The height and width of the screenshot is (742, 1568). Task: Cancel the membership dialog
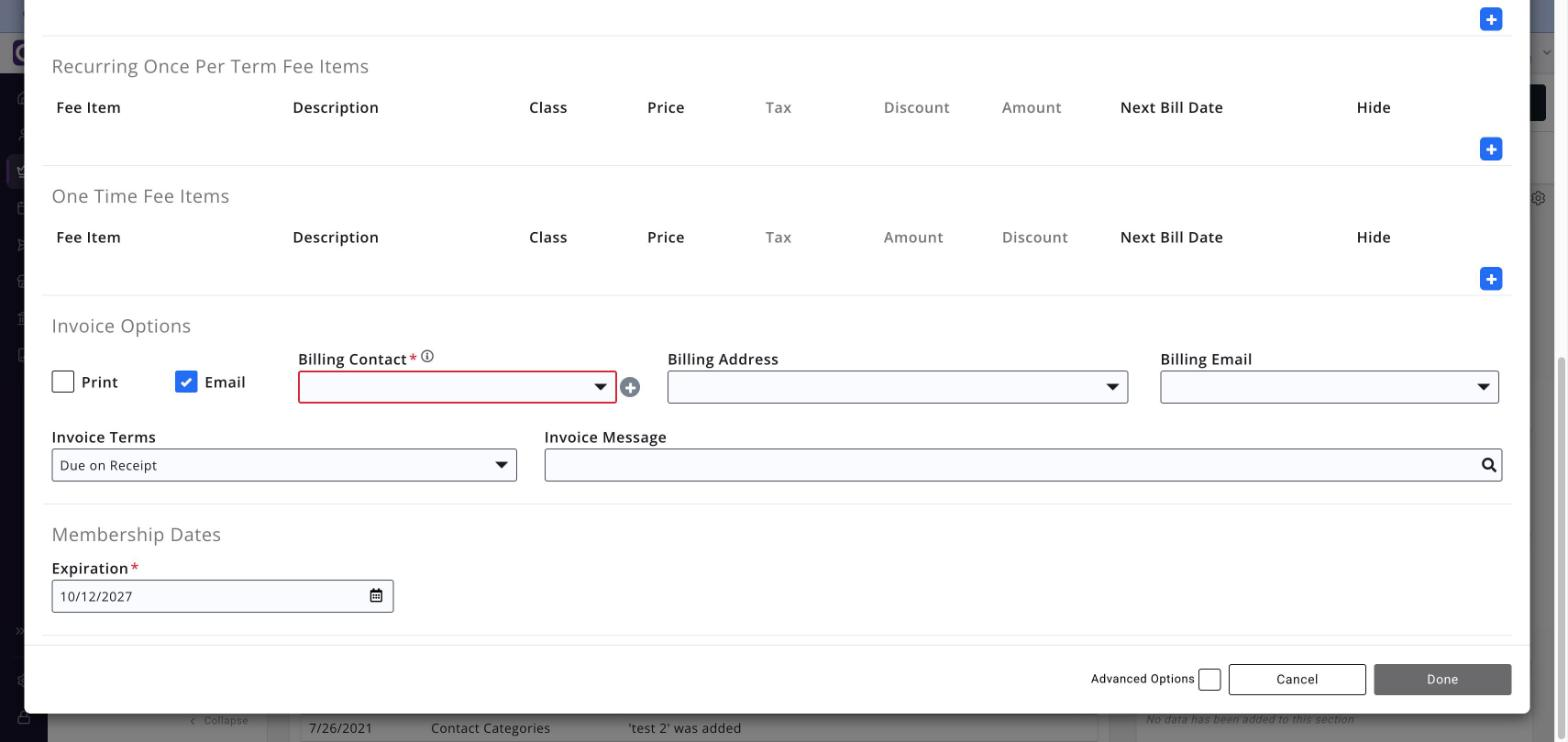[x=1297, y=679]
